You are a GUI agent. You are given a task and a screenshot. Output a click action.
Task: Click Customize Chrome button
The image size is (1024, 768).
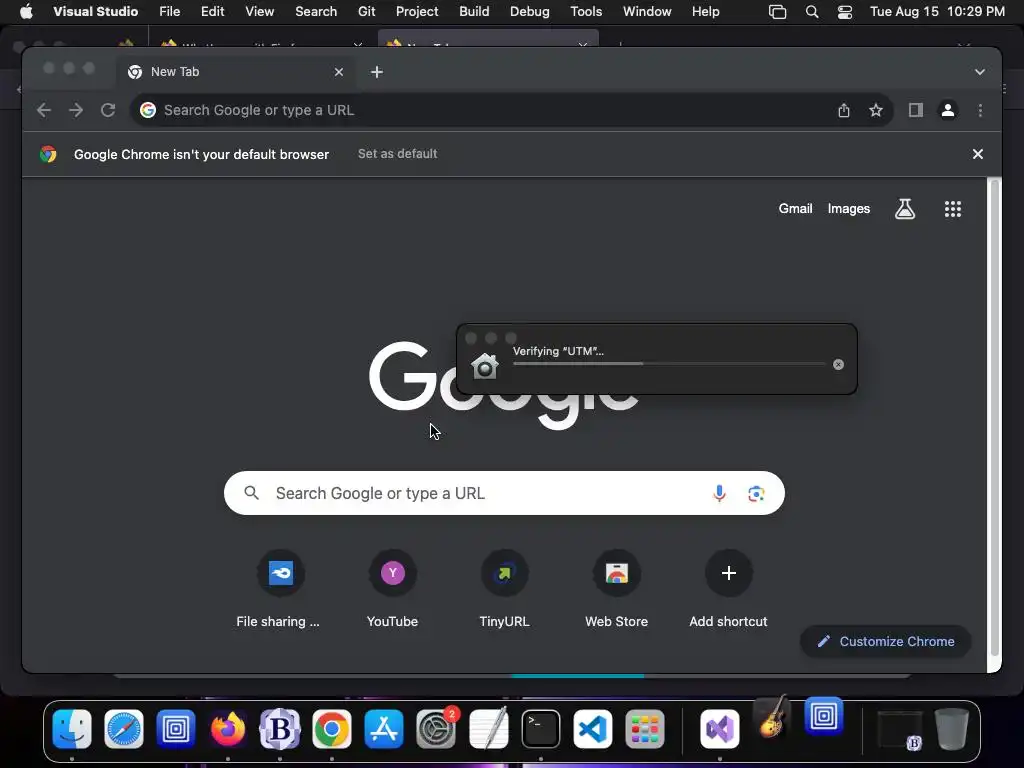tap(886, 641)
